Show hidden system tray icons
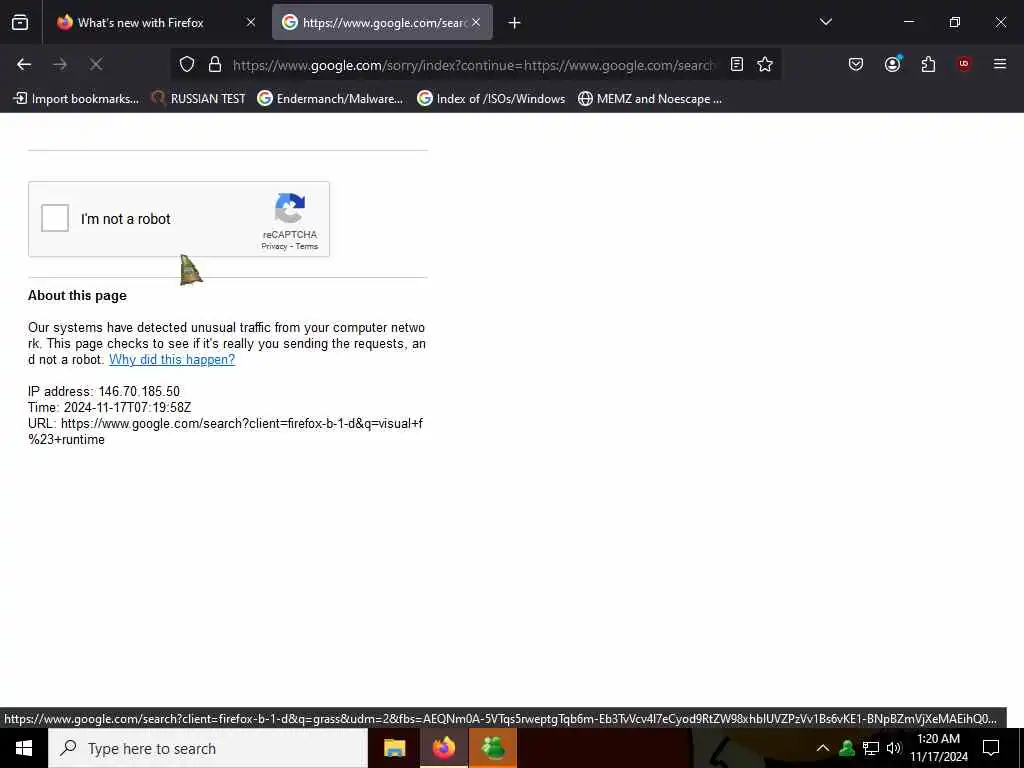1024x768 pixels. click(x=823, y=748)
